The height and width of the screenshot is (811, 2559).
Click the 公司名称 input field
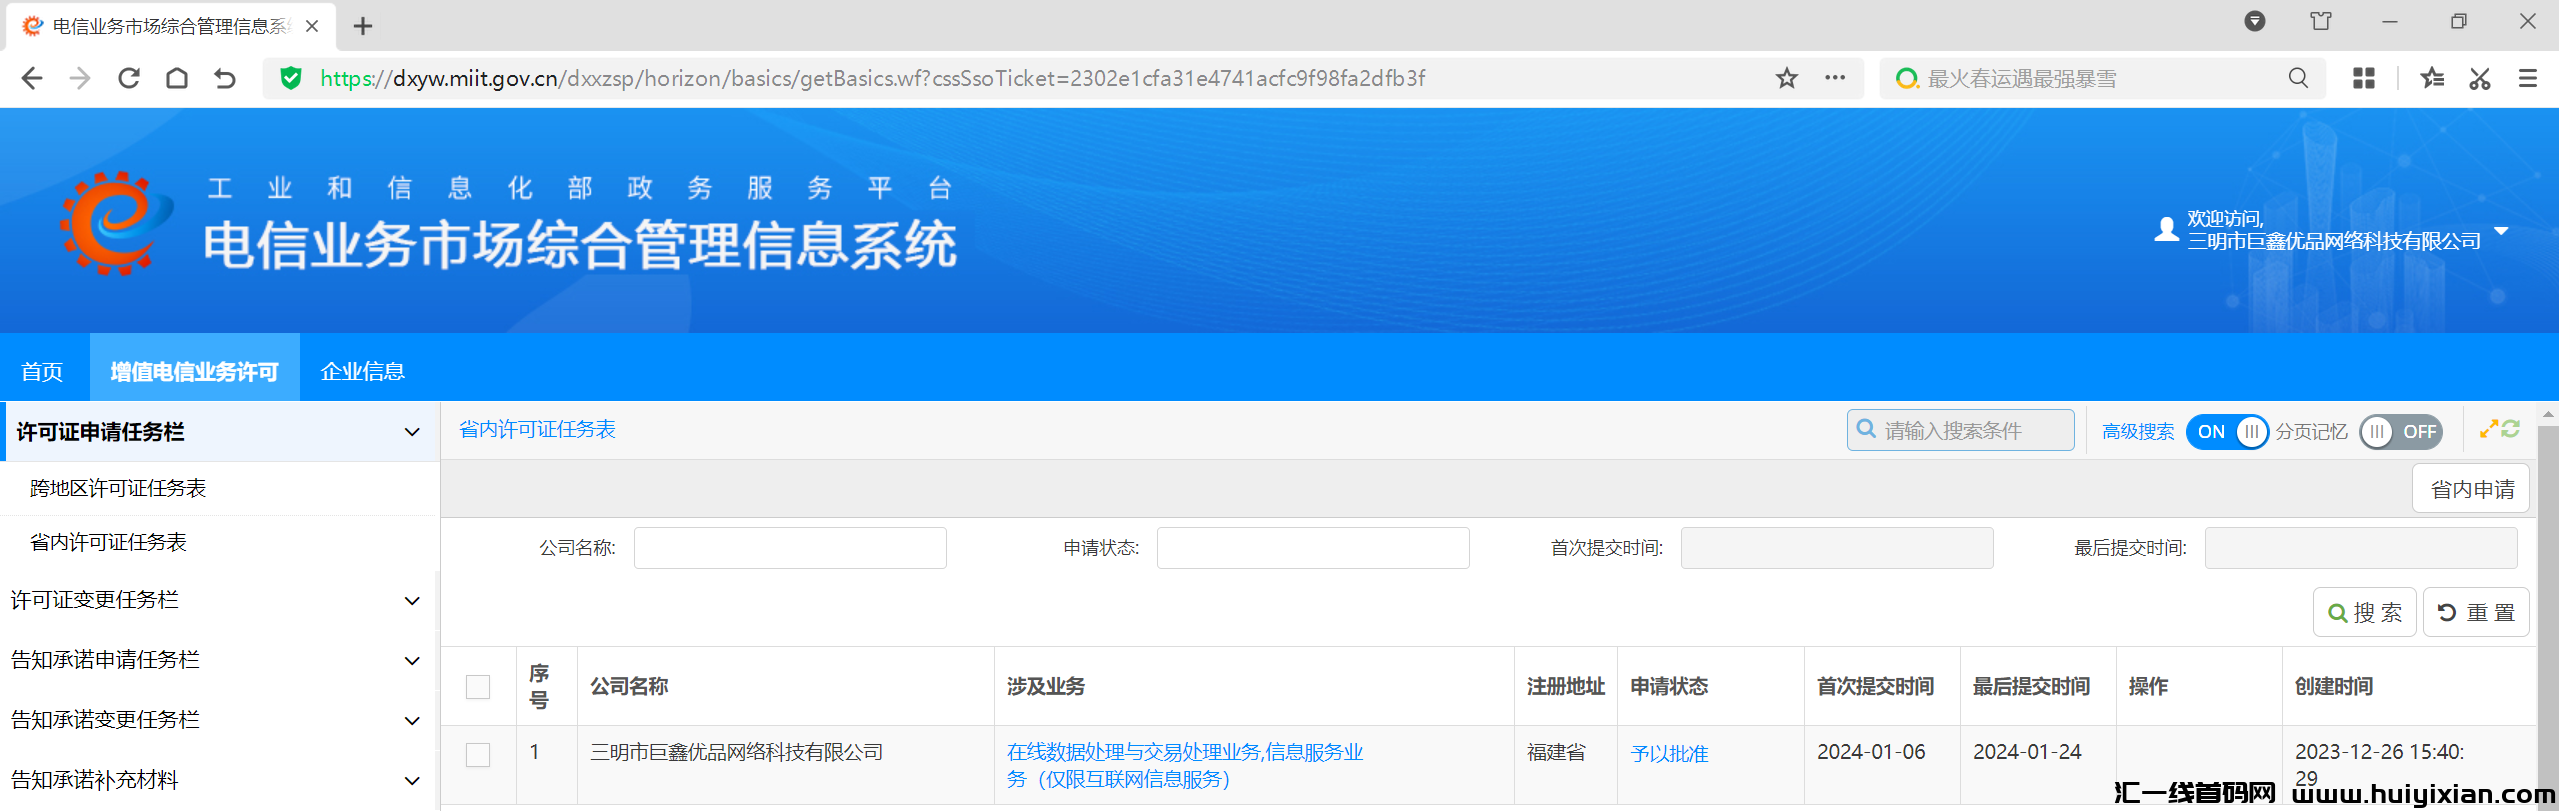click(x=790, y=548)
